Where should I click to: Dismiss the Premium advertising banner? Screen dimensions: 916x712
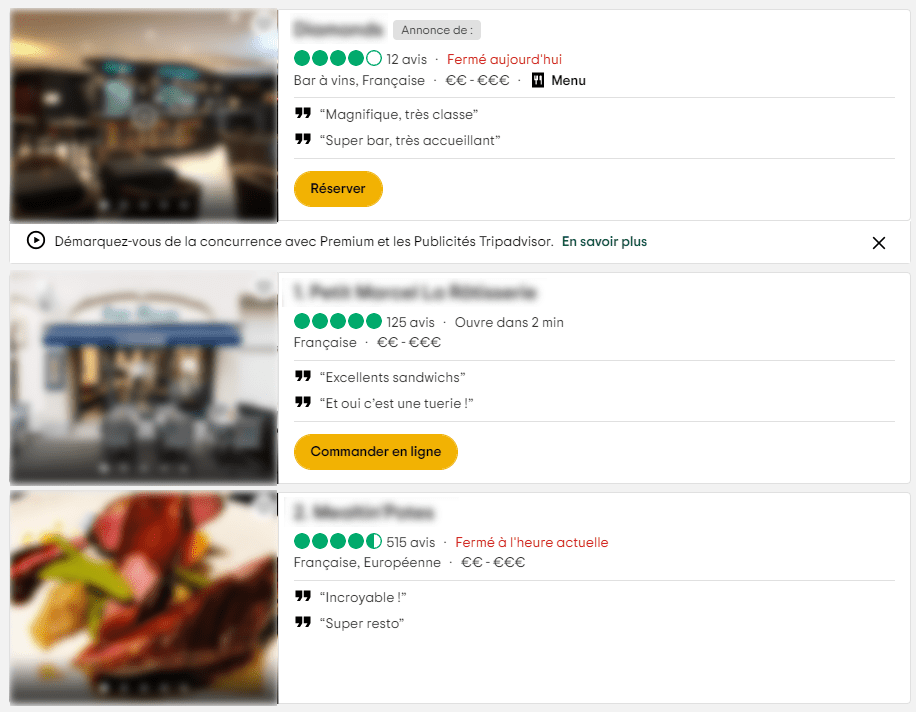879,242
